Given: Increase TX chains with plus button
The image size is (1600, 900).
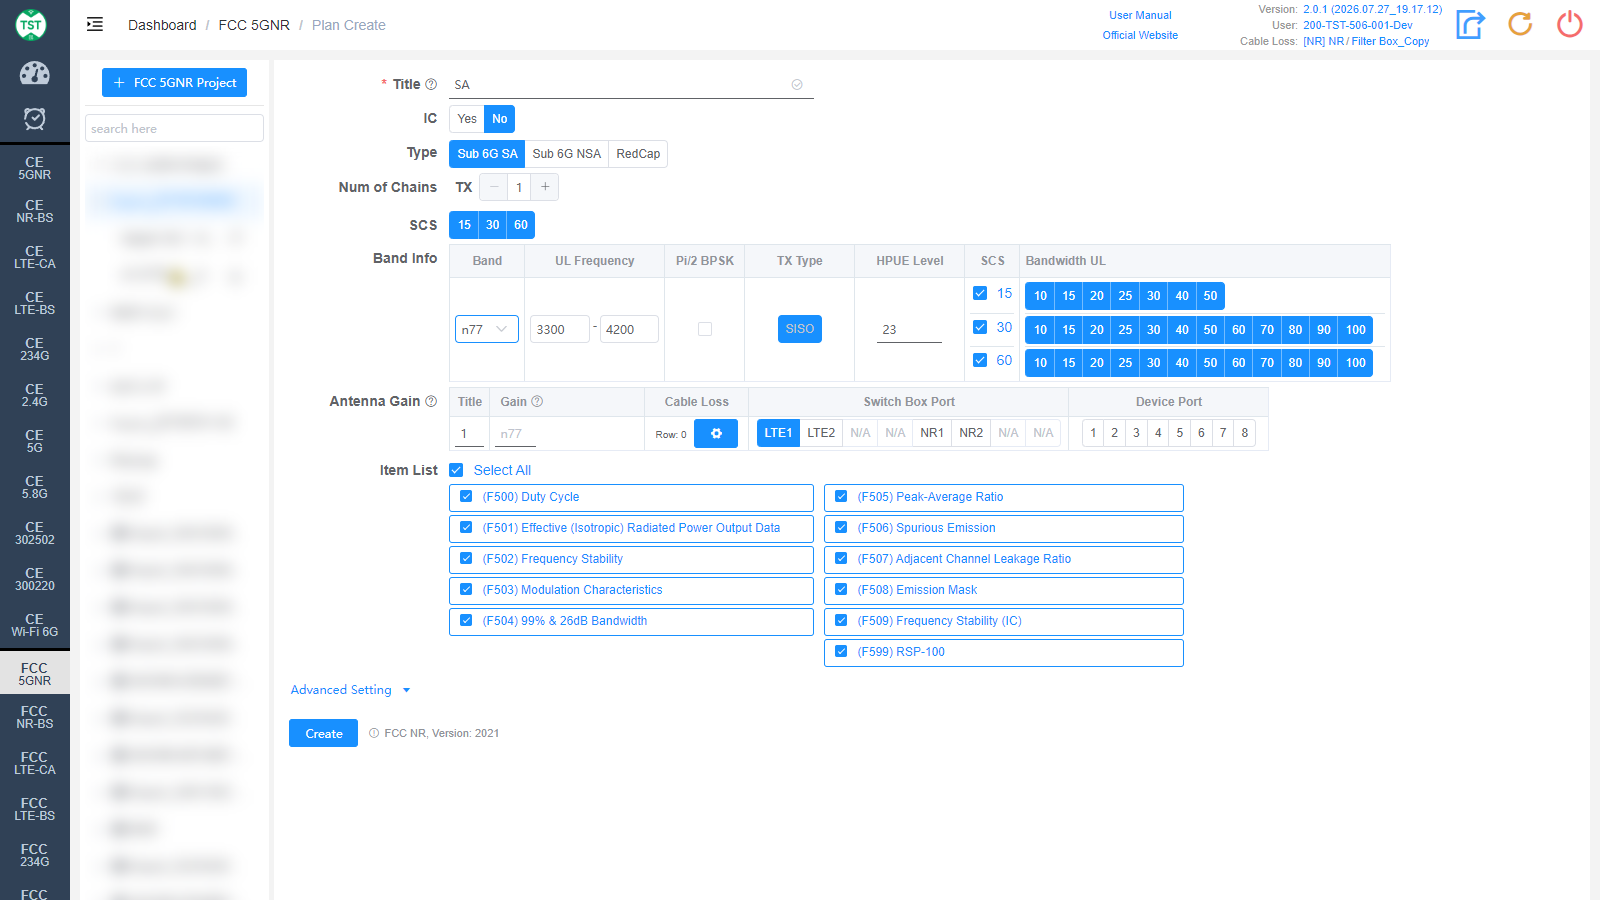Looking at the screenshot, I should (545, 187).
